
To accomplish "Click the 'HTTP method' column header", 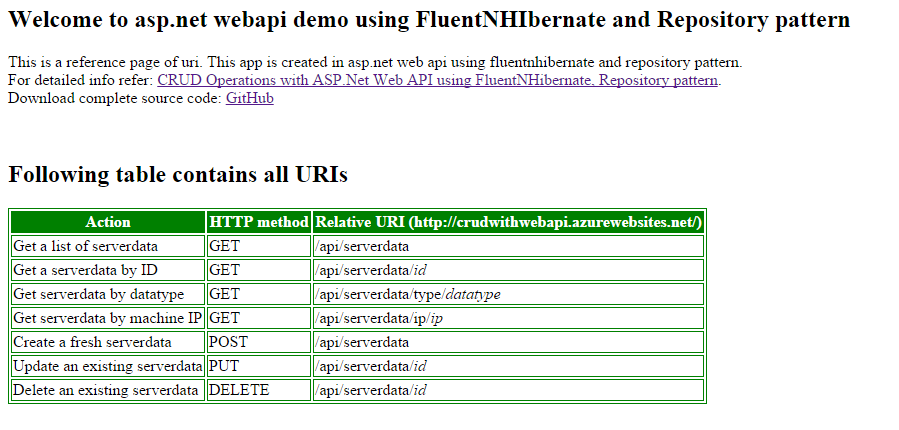I will tap(259, 222).
